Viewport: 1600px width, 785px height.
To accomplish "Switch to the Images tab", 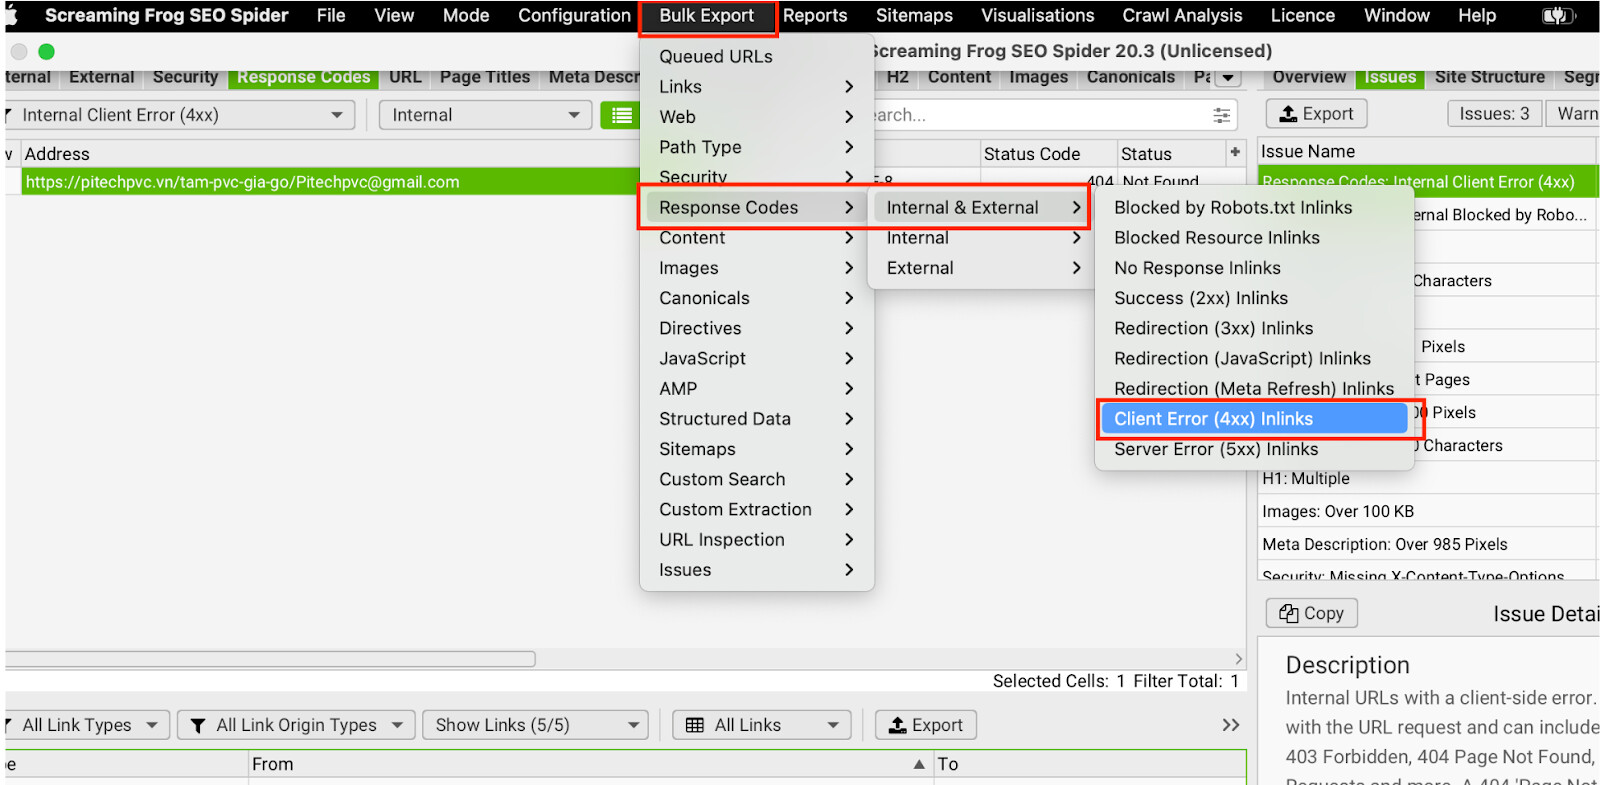I will pyautogui.click(x=1038, y=77).
